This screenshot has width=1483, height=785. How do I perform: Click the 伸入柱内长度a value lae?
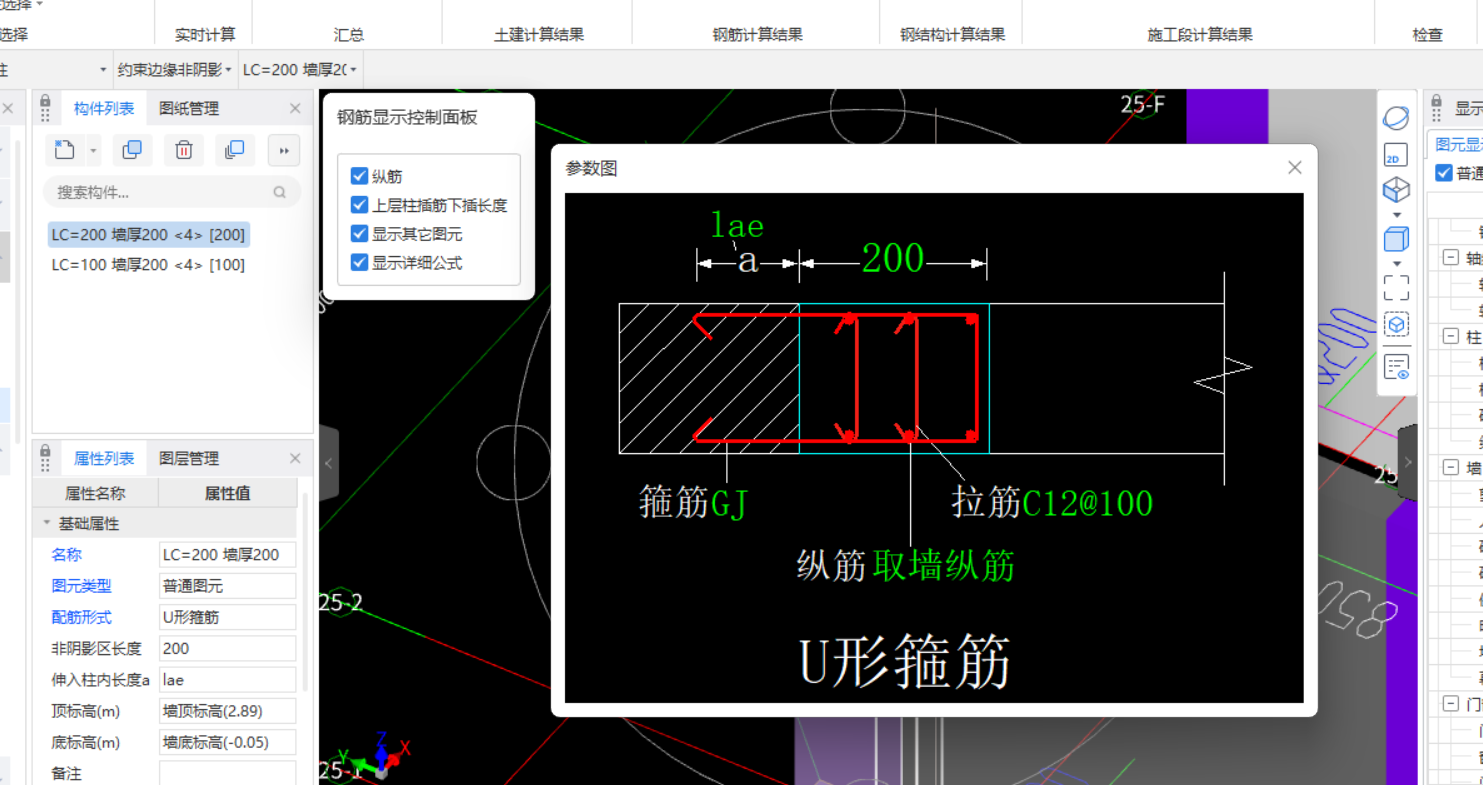(x=228, y=680)
